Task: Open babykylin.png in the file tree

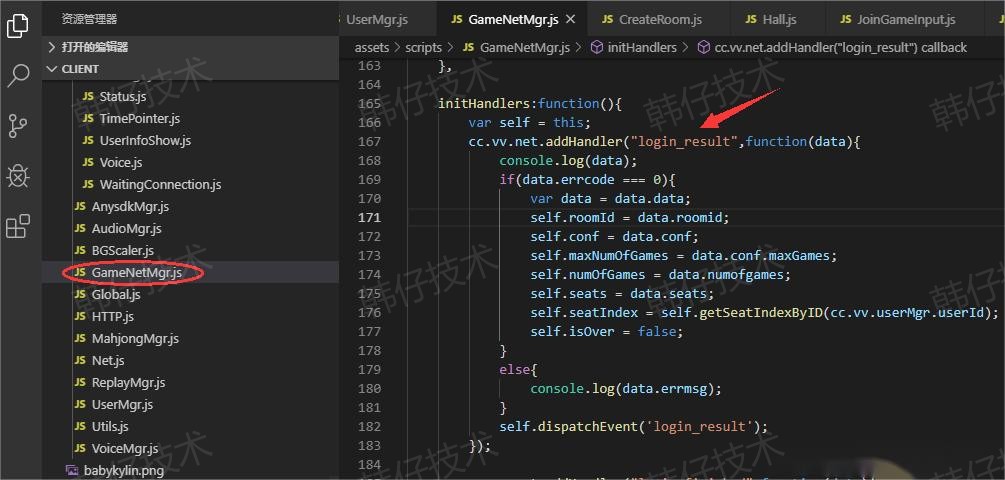Action: [190, 470]
